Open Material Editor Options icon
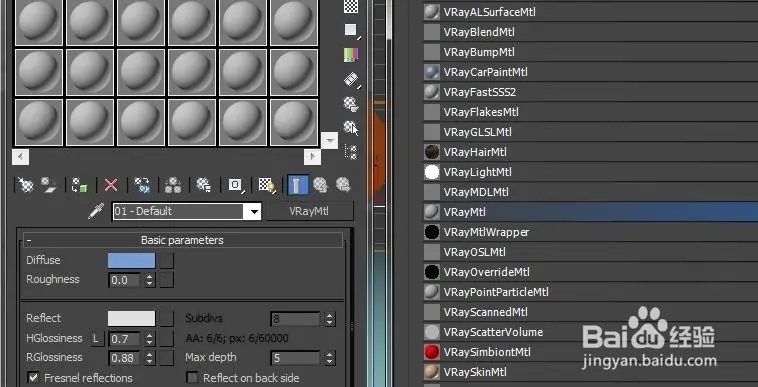Screen dimensions: 758x387 click(x=351, y=103)
